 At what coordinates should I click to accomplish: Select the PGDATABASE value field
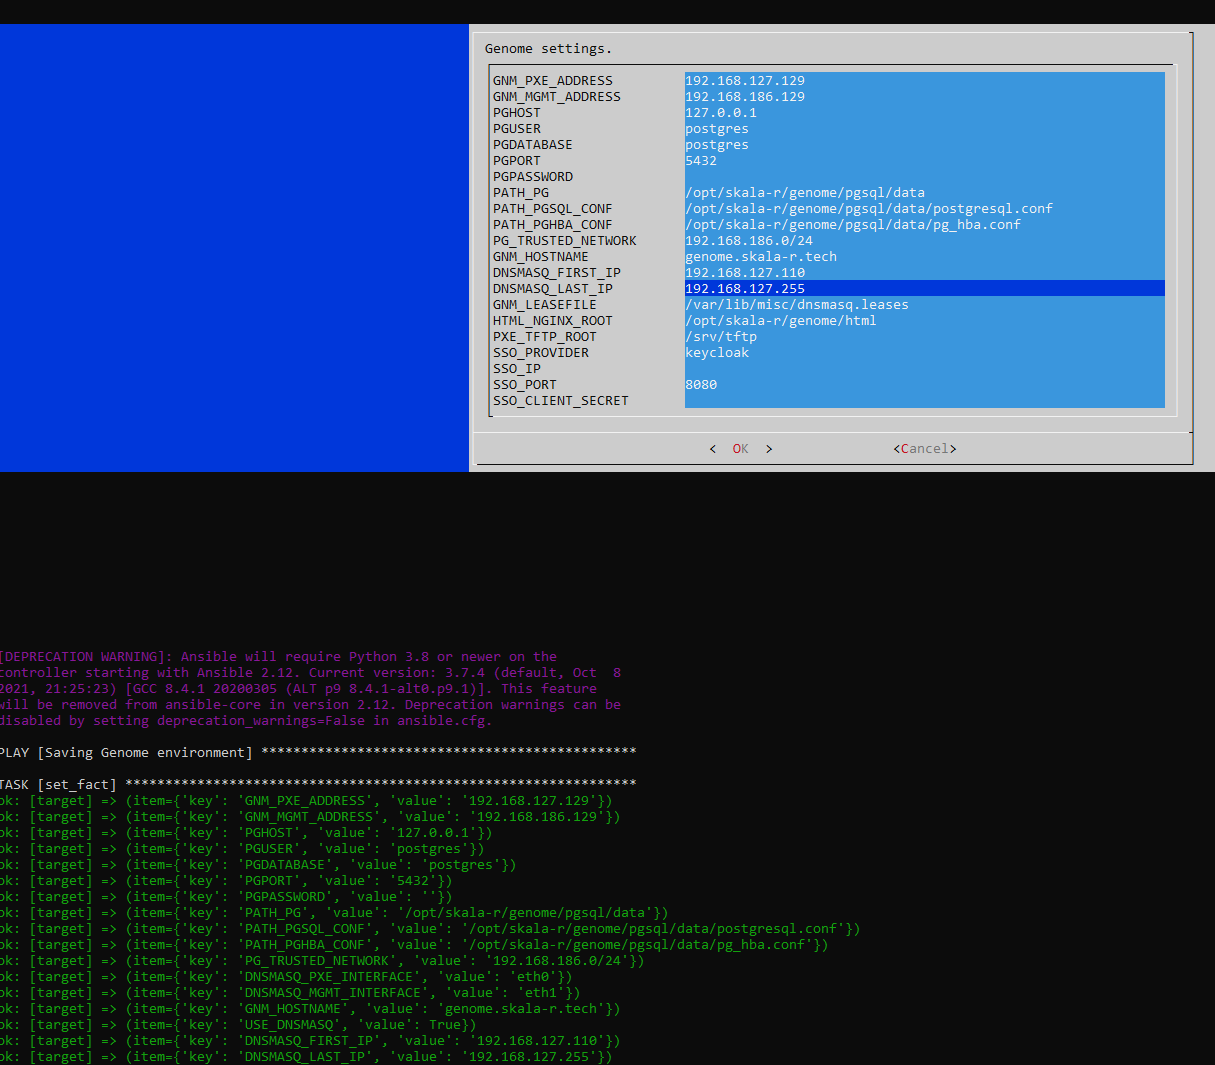[924, 145]
